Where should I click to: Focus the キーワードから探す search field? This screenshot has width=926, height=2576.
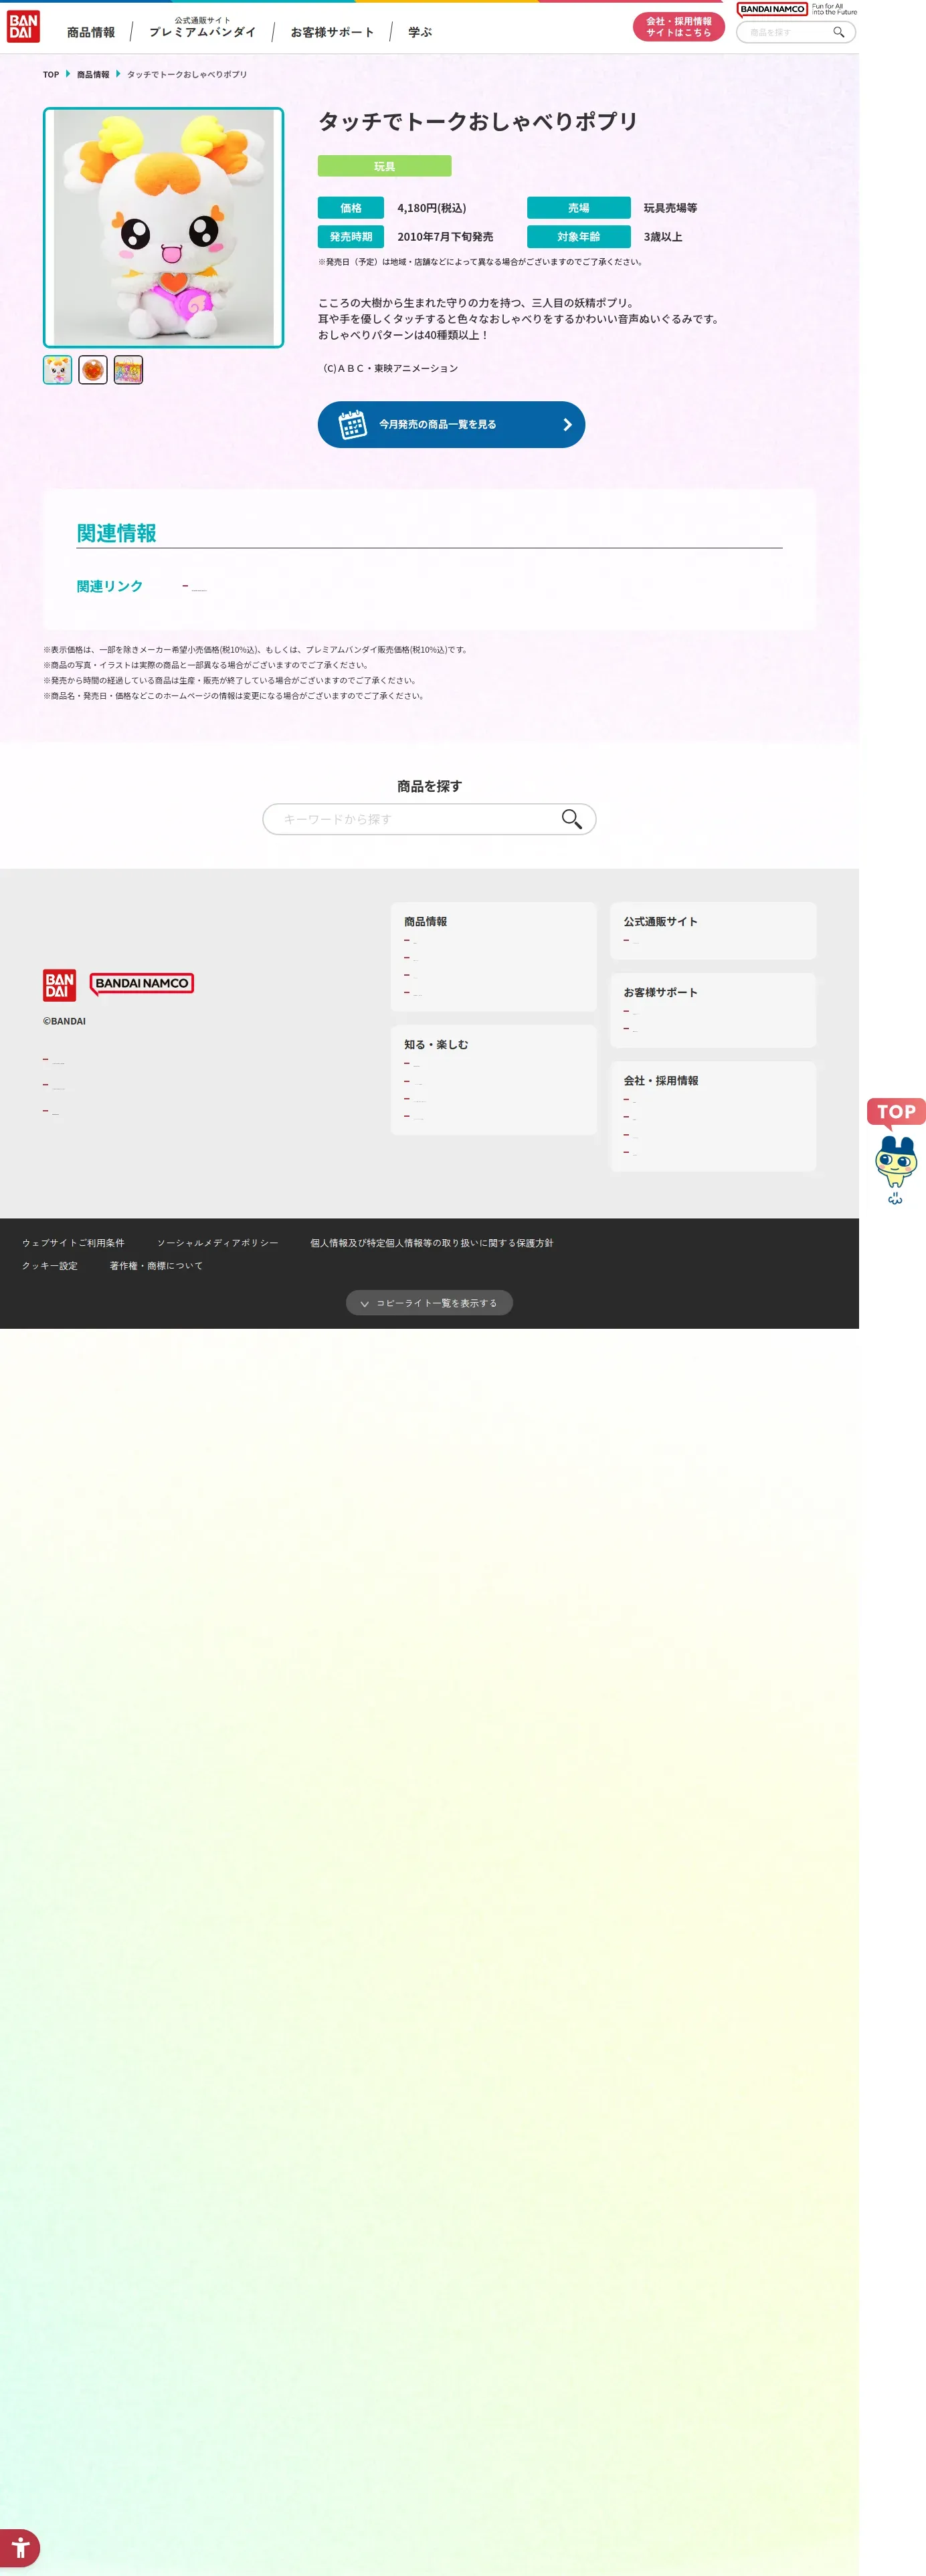(x=429, y=819)
